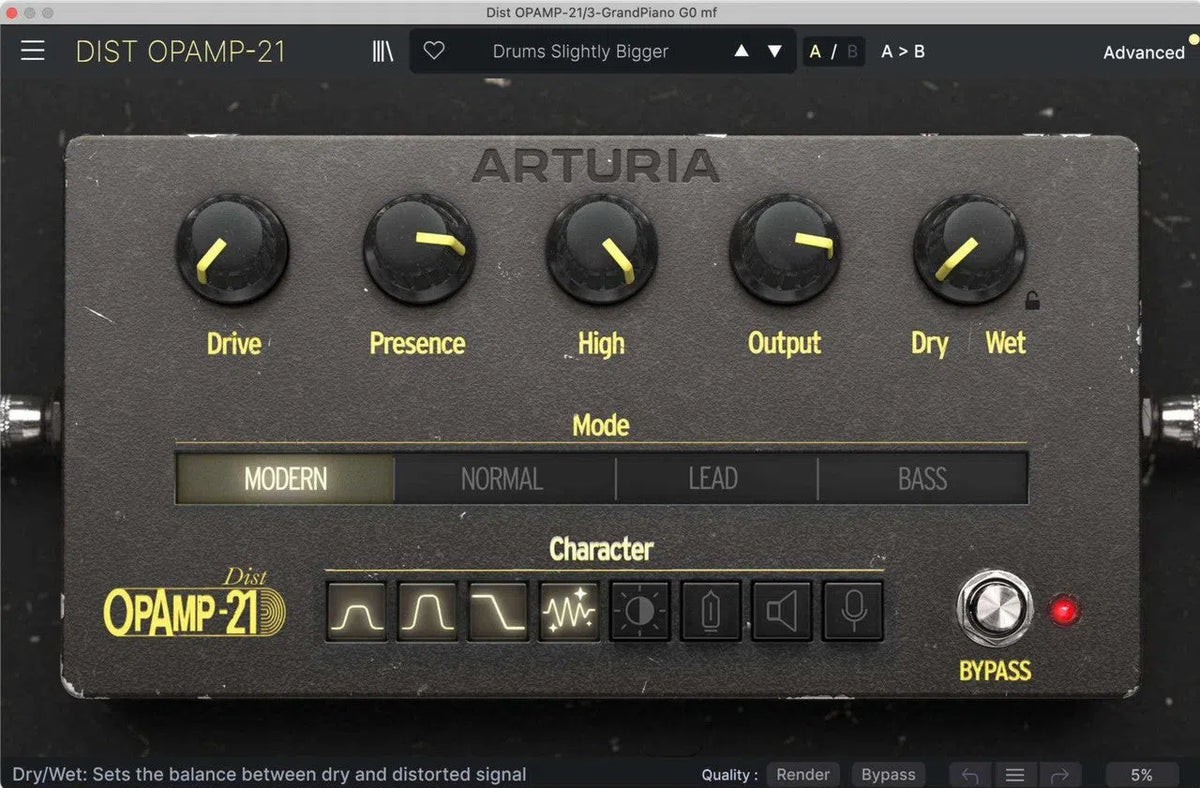
Task: Open the hamburger main menu
Action: coord(32,51)
